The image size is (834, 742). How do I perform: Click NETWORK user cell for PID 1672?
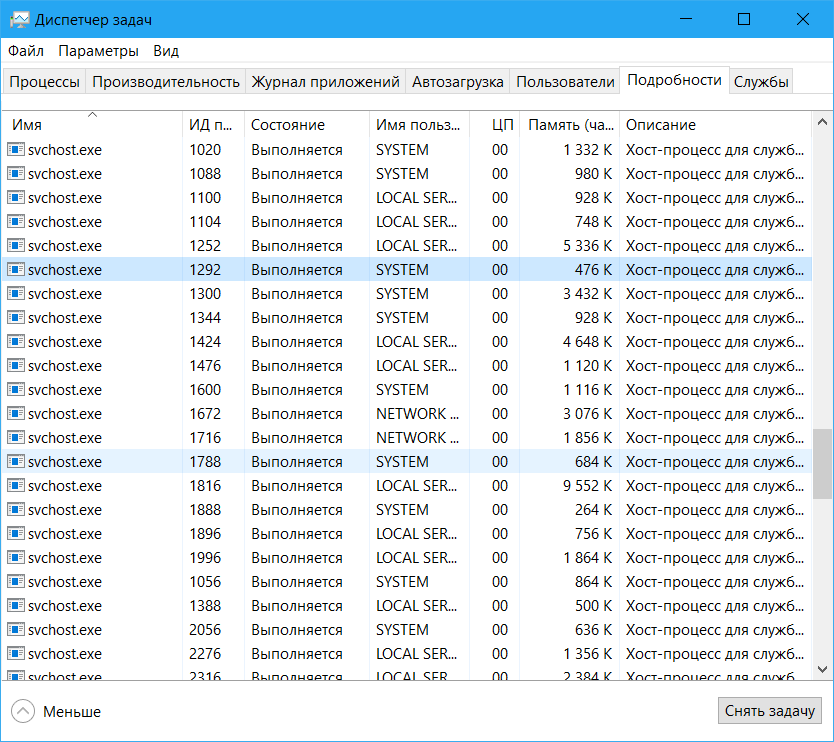point(417,413)
